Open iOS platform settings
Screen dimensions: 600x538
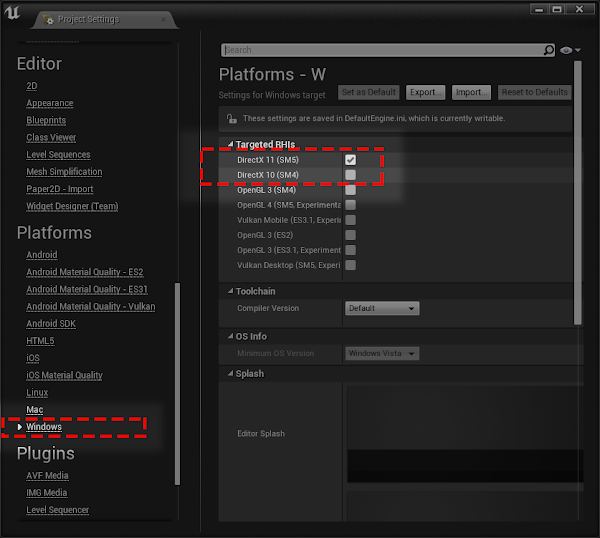(x=33, y=358)
